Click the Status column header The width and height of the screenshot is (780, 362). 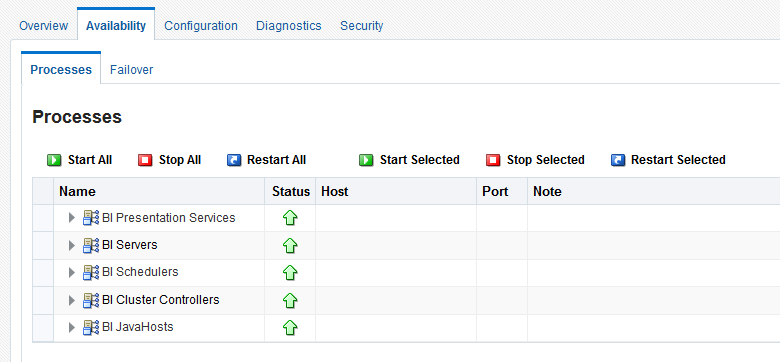(291, 191)
